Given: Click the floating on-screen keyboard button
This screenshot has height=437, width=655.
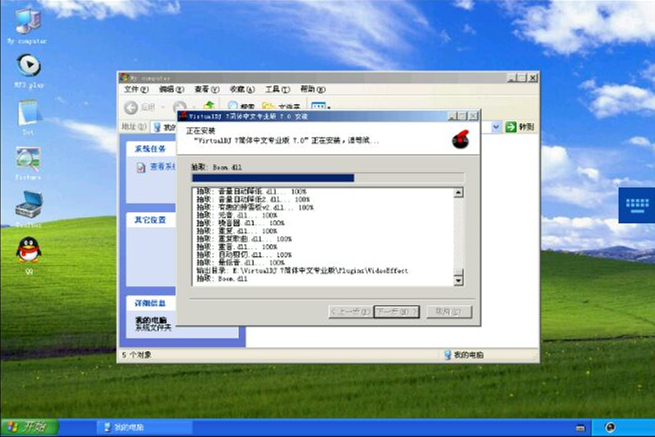Looking at the screenshot, I should 637,205.
